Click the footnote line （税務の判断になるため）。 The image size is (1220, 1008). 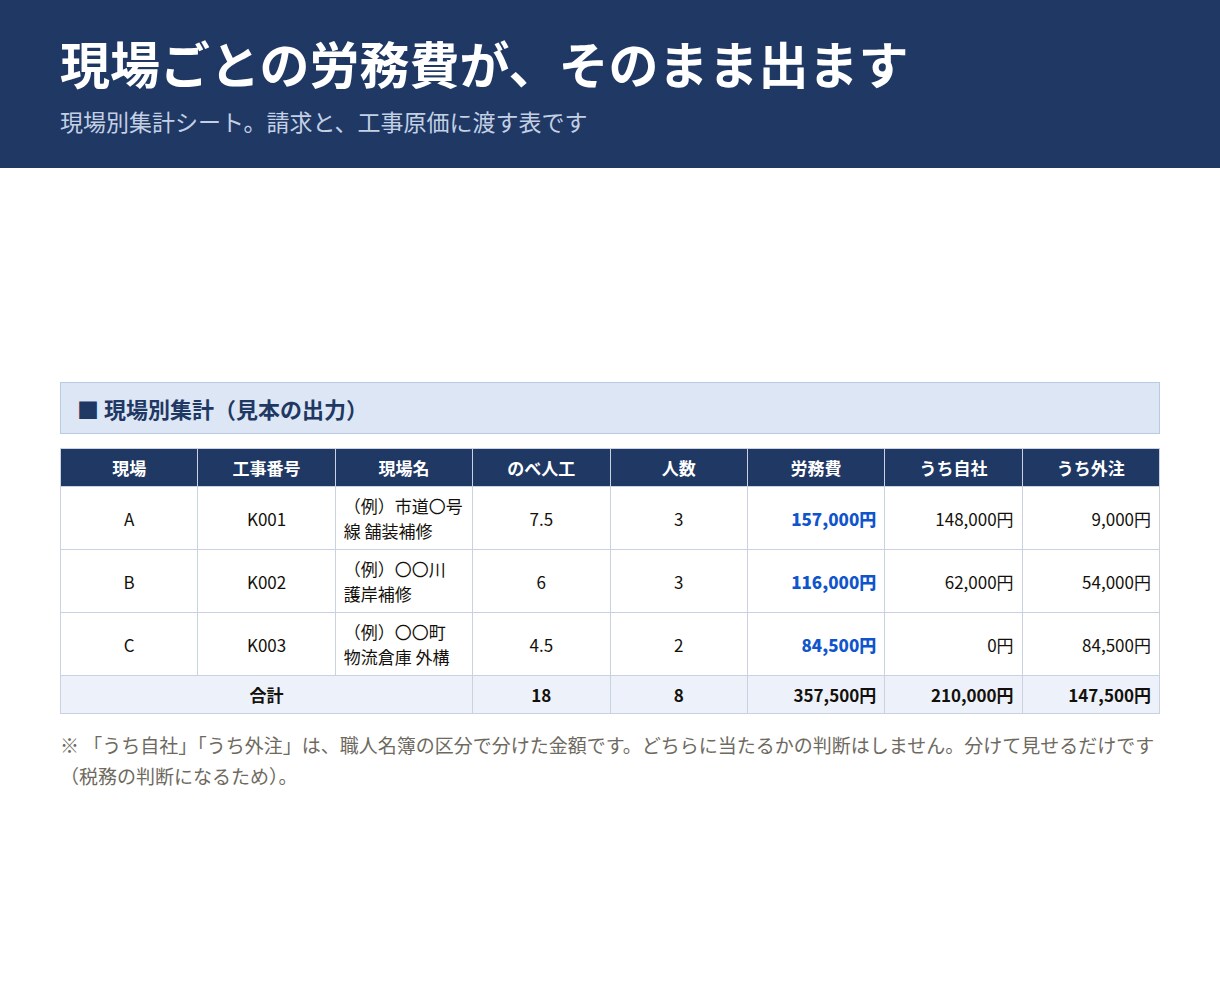click(179, 777)
